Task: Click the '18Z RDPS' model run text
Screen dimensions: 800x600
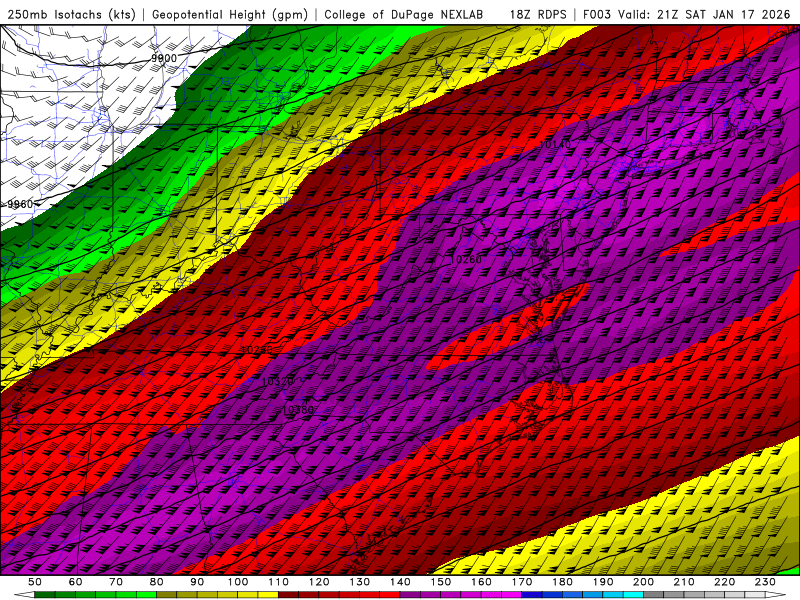Action: click(x=538, y=14)
